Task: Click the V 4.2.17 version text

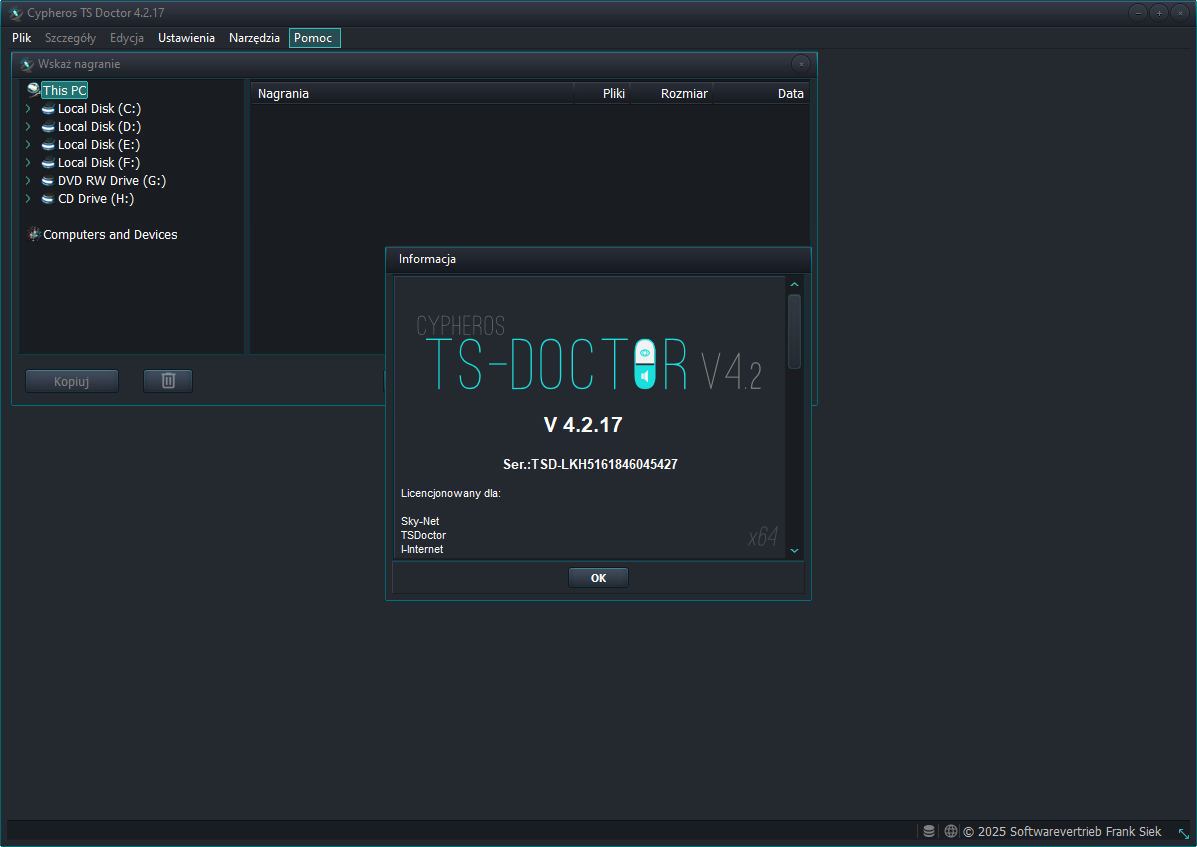Action: (583, 425)
